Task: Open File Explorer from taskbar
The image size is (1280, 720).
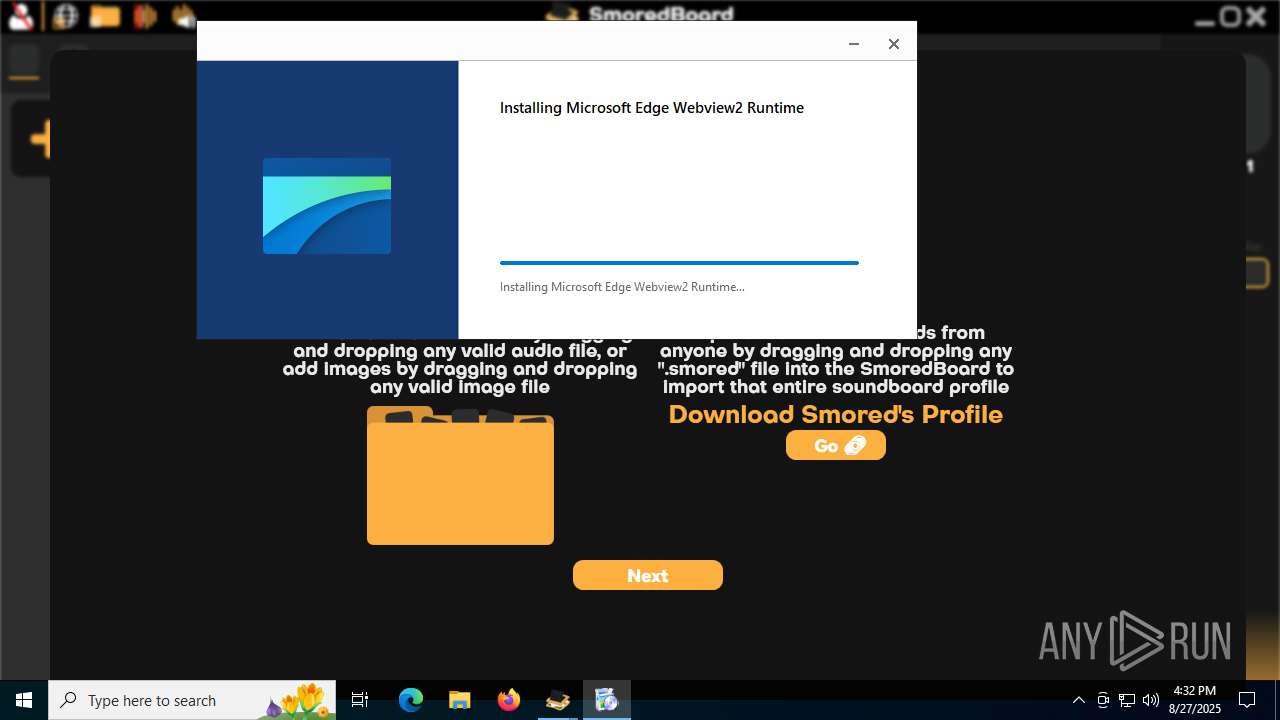Action: point(459,700)
